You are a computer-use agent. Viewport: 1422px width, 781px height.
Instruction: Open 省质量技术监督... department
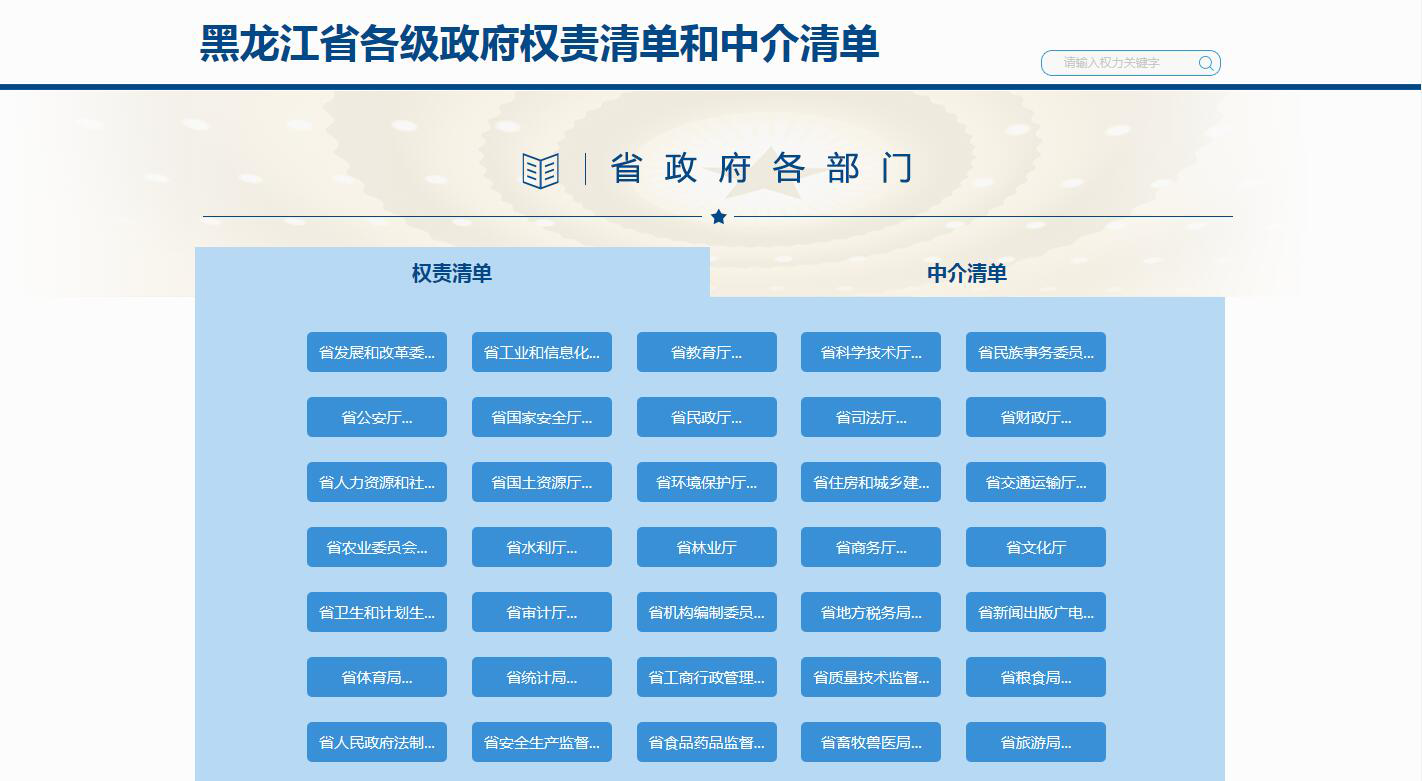[871, 677]
